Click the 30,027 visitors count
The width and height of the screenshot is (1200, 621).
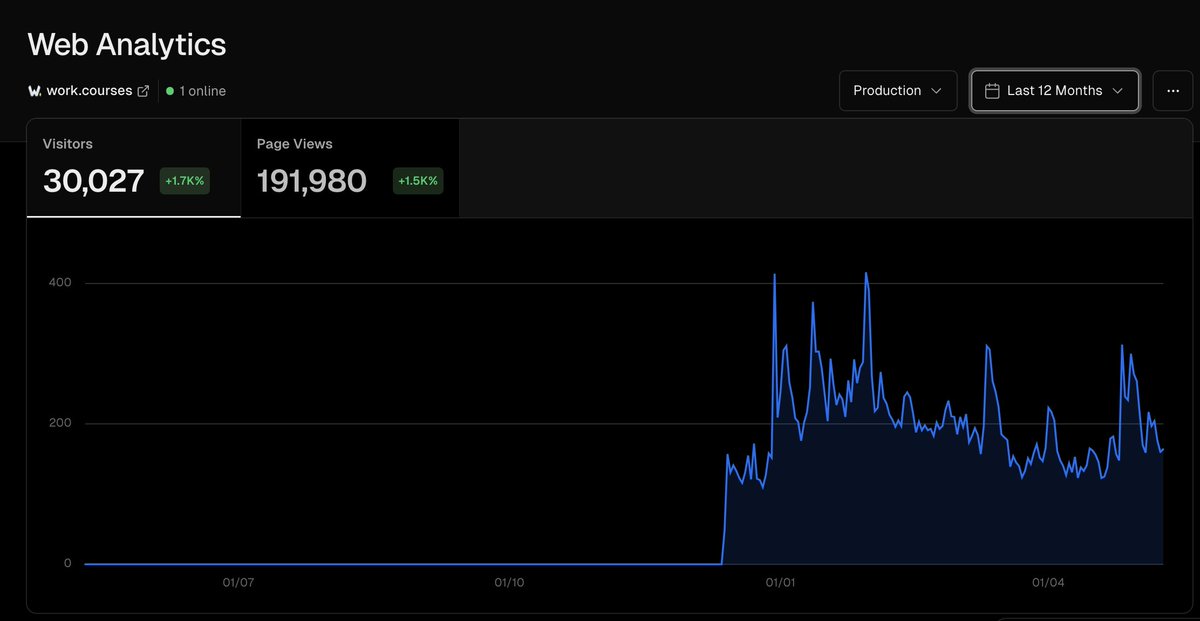coord(94,181)
